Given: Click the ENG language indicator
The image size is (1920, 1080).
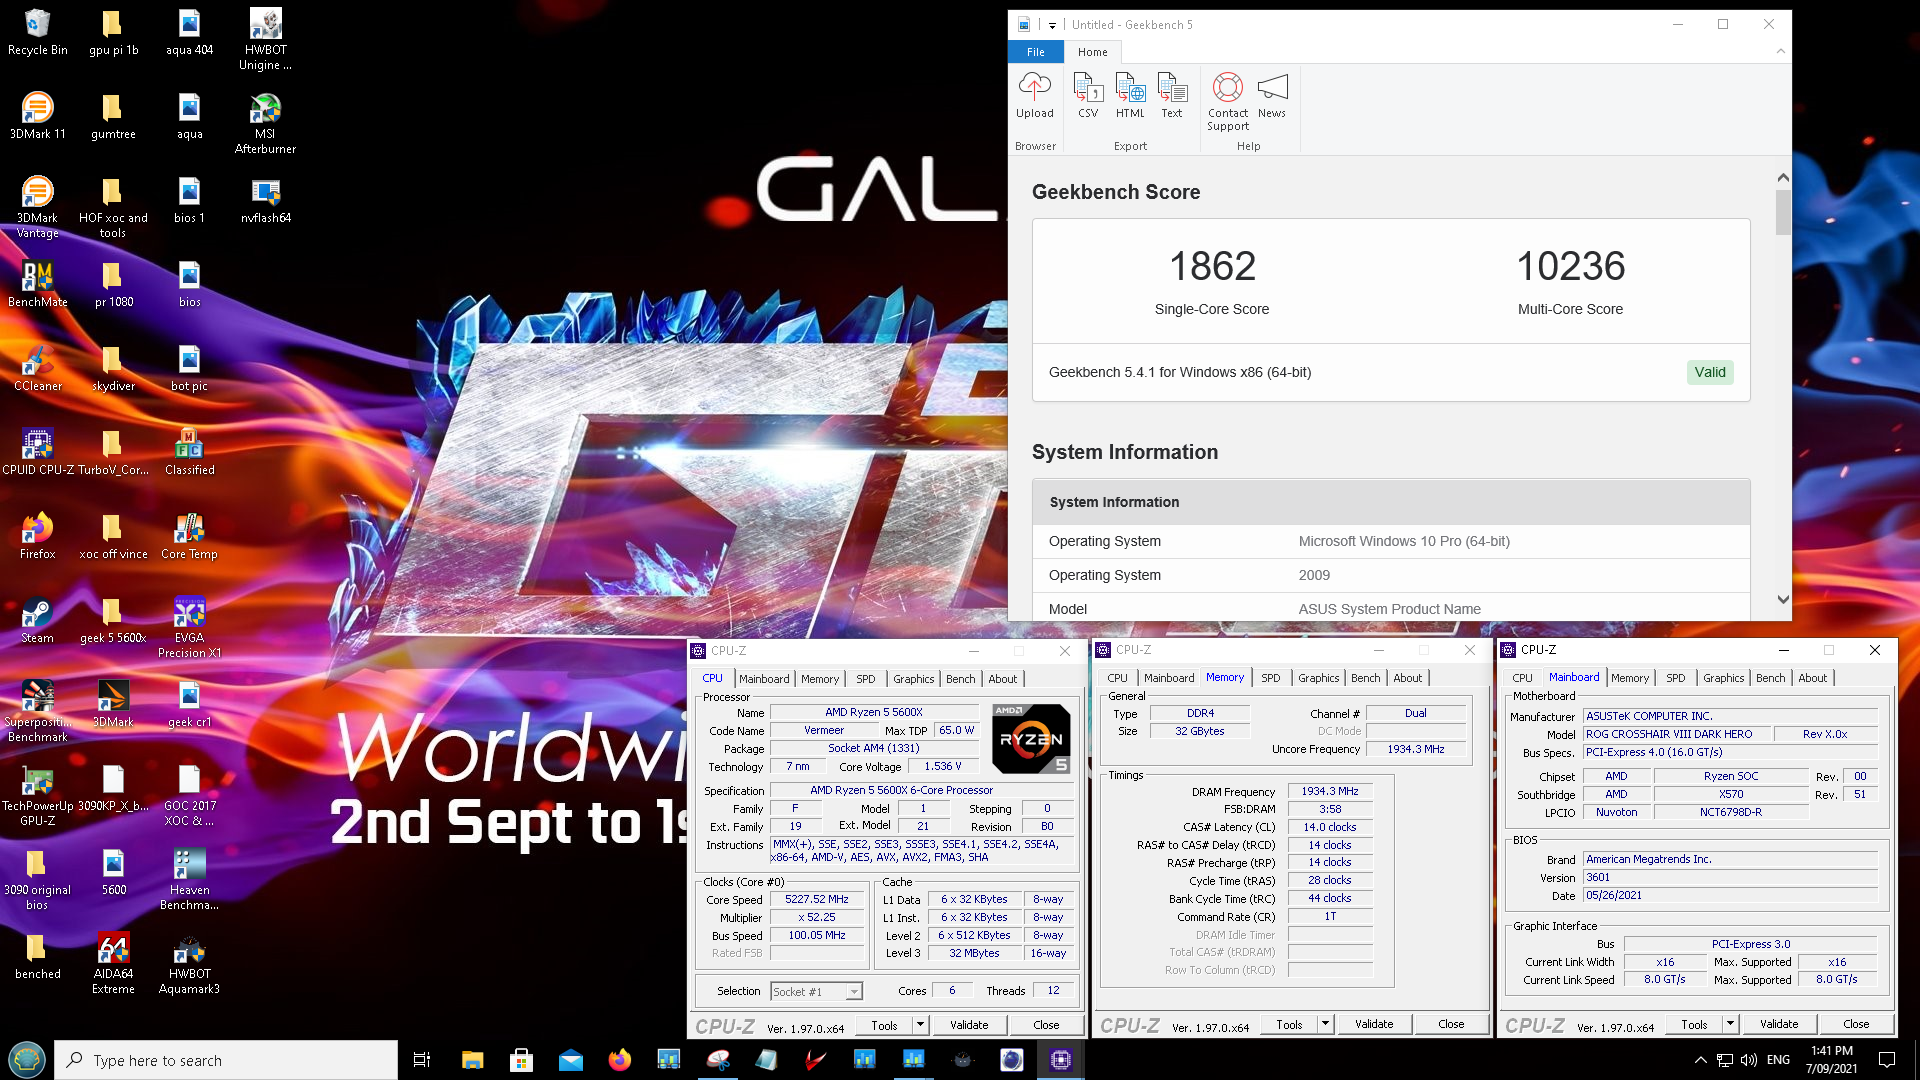Looking at the screenshot, I should click(1778, 1060).
